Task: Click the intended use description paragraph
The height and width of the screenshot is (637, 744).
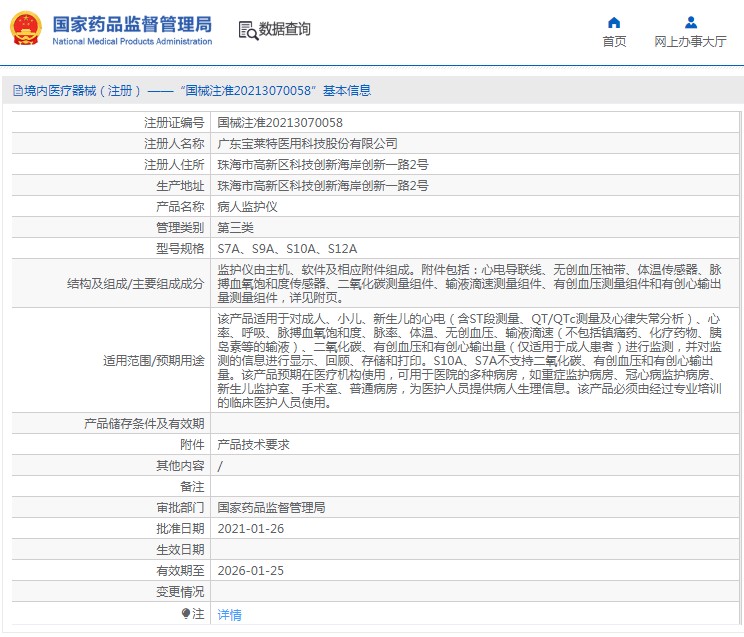Action: pos(469,360)
